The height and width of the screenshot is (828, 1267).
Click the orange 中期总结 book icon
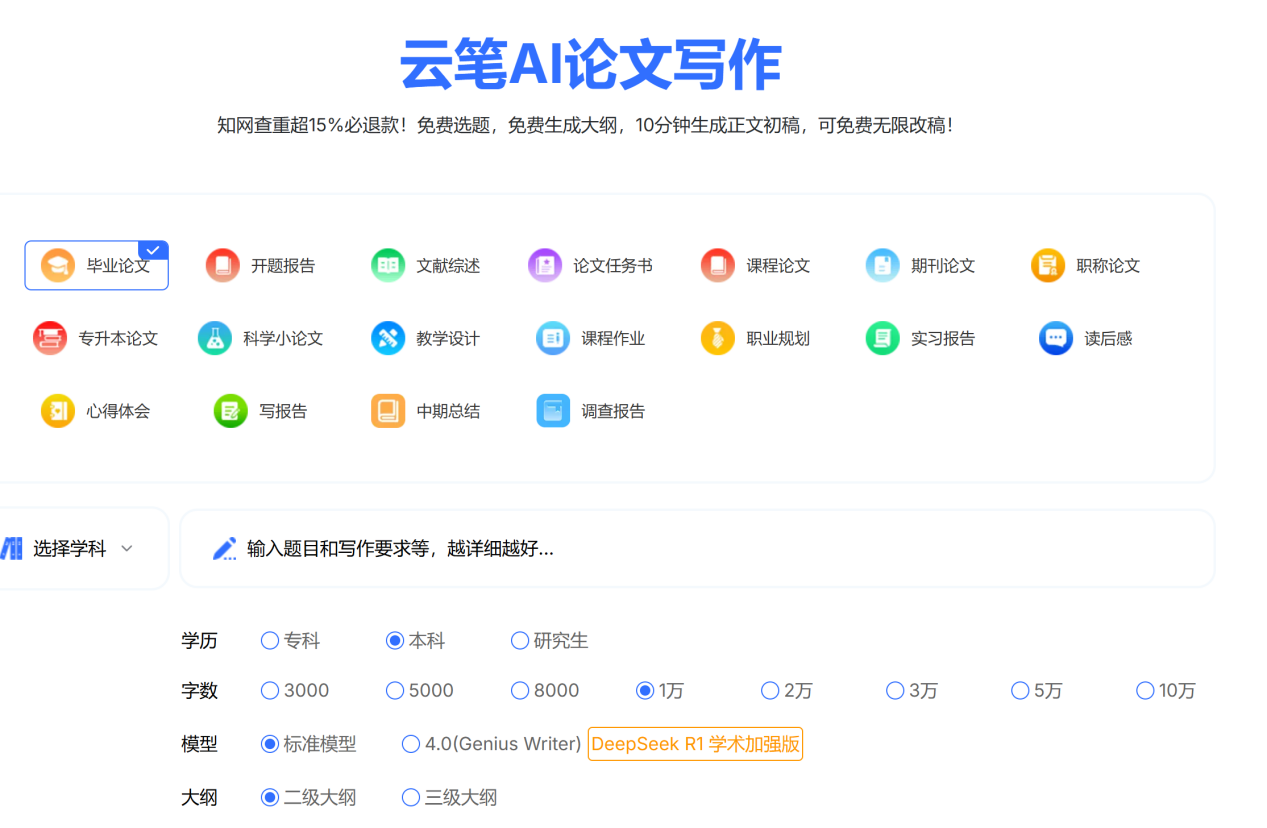(388, 411)
